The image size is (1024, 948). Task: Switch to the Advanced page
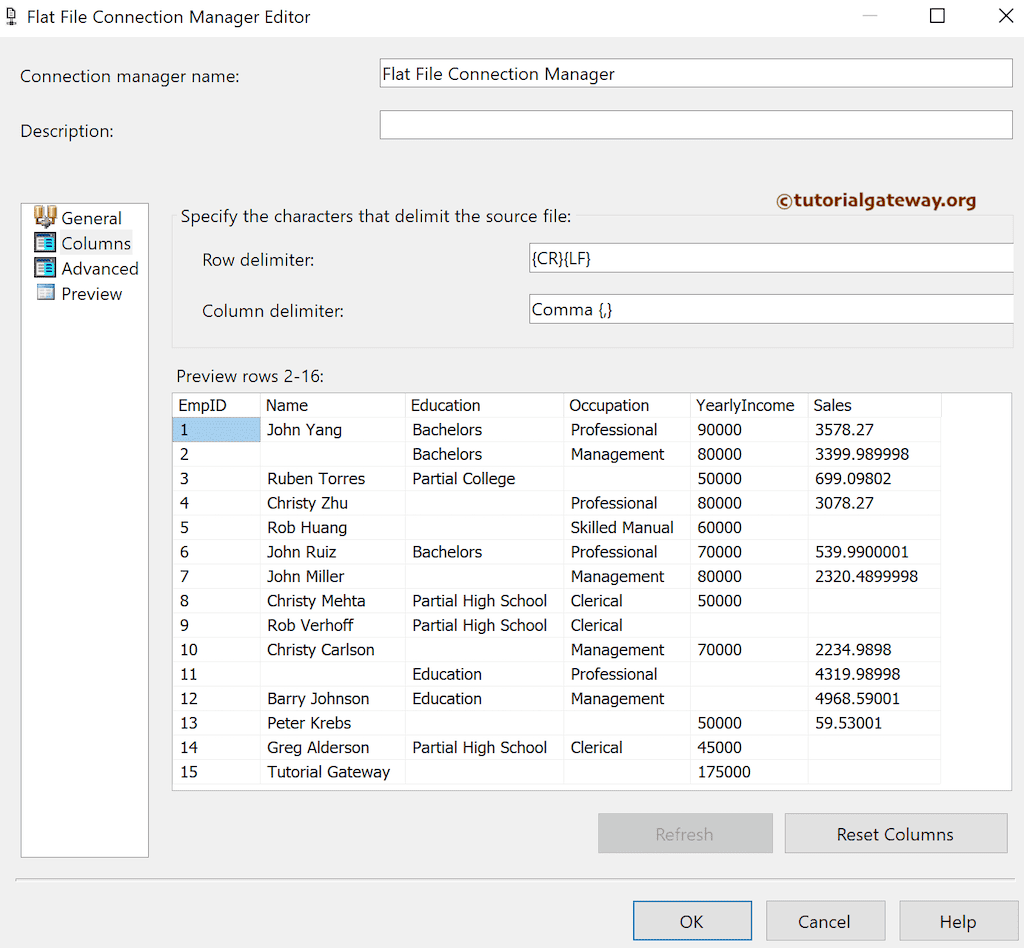[x=100, y=268]
